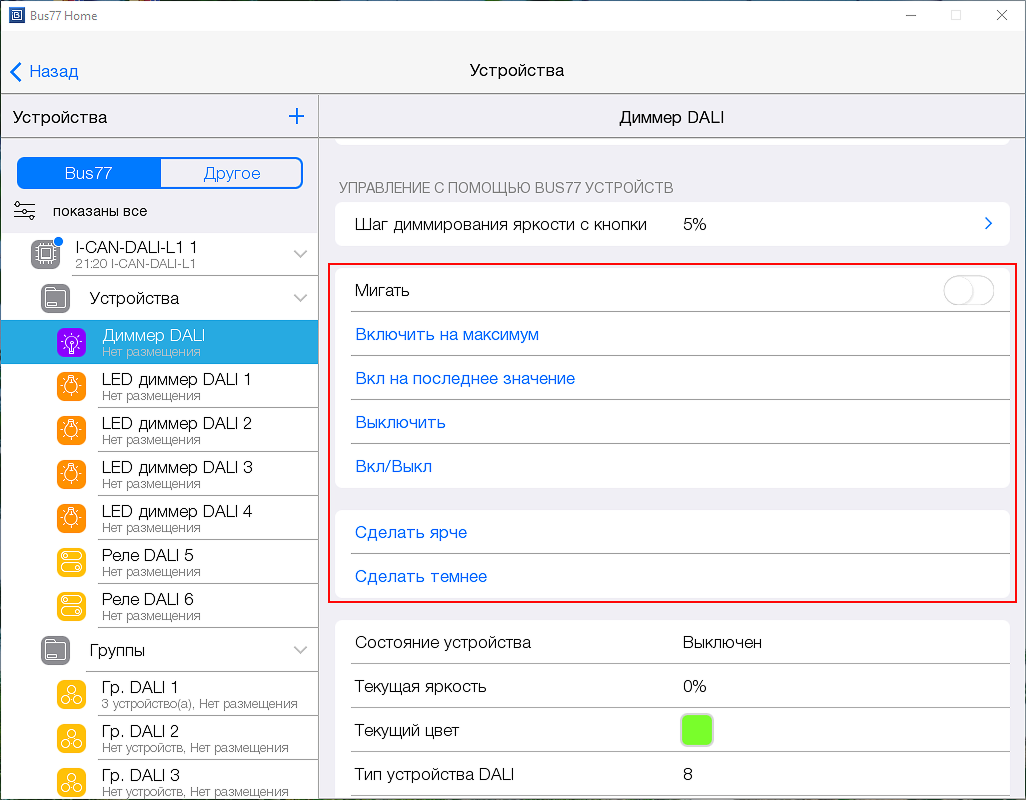Screen dimensions: 1026x800
Task: Click the LED диммер DALI 4 icon
Action: [x=71, y=518]
